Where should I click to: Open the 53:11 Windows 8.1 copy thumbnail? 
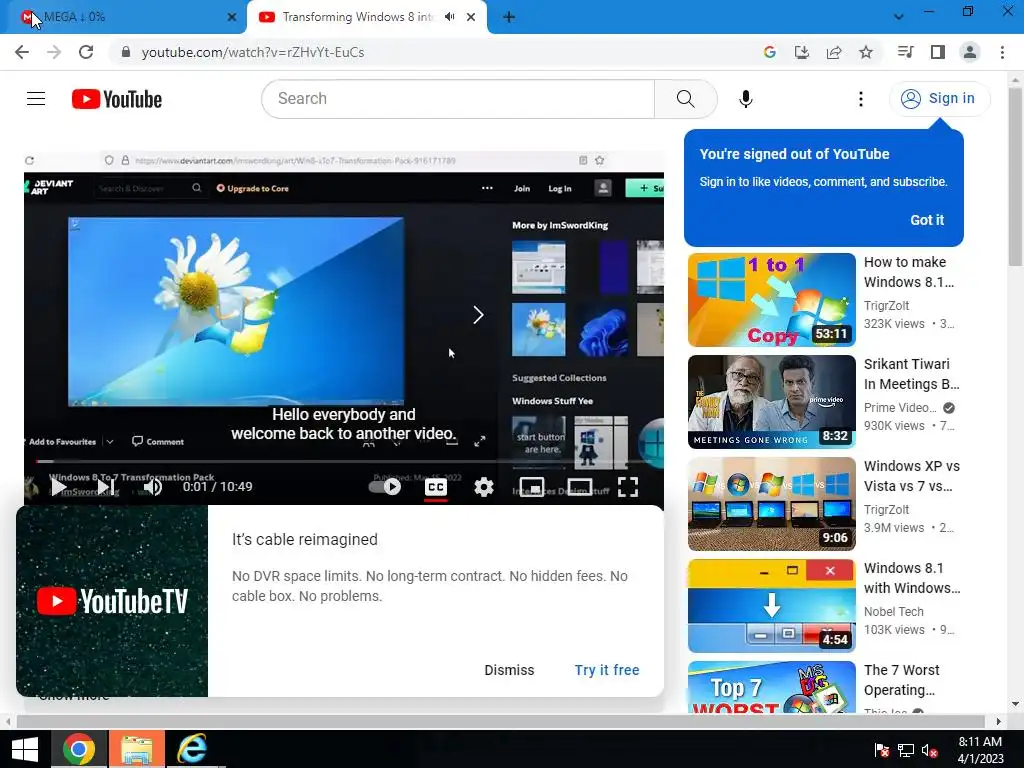click(771, 300)
